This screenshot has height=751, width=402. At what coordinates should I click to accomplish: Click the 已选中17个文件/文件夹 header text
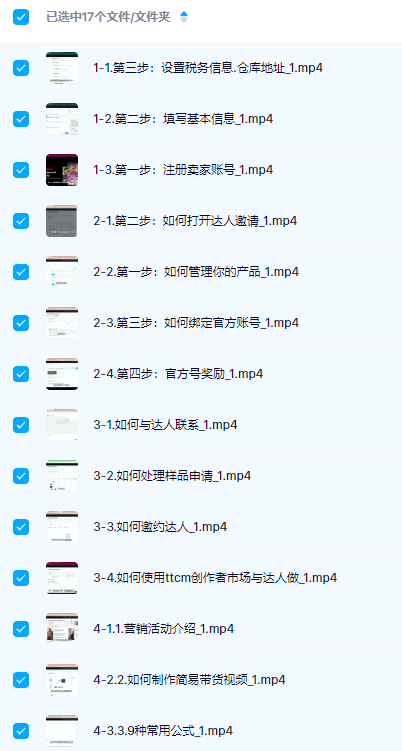pos(108,18)
